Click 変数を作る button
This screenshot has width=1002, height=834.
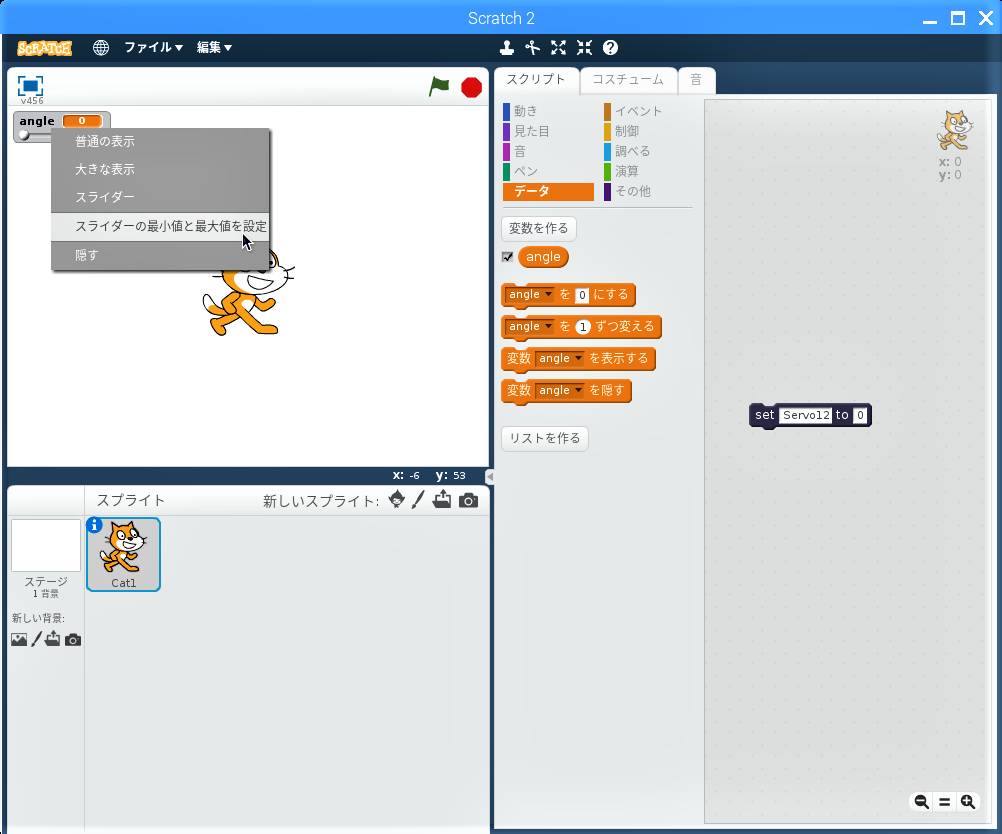point(539,228)
